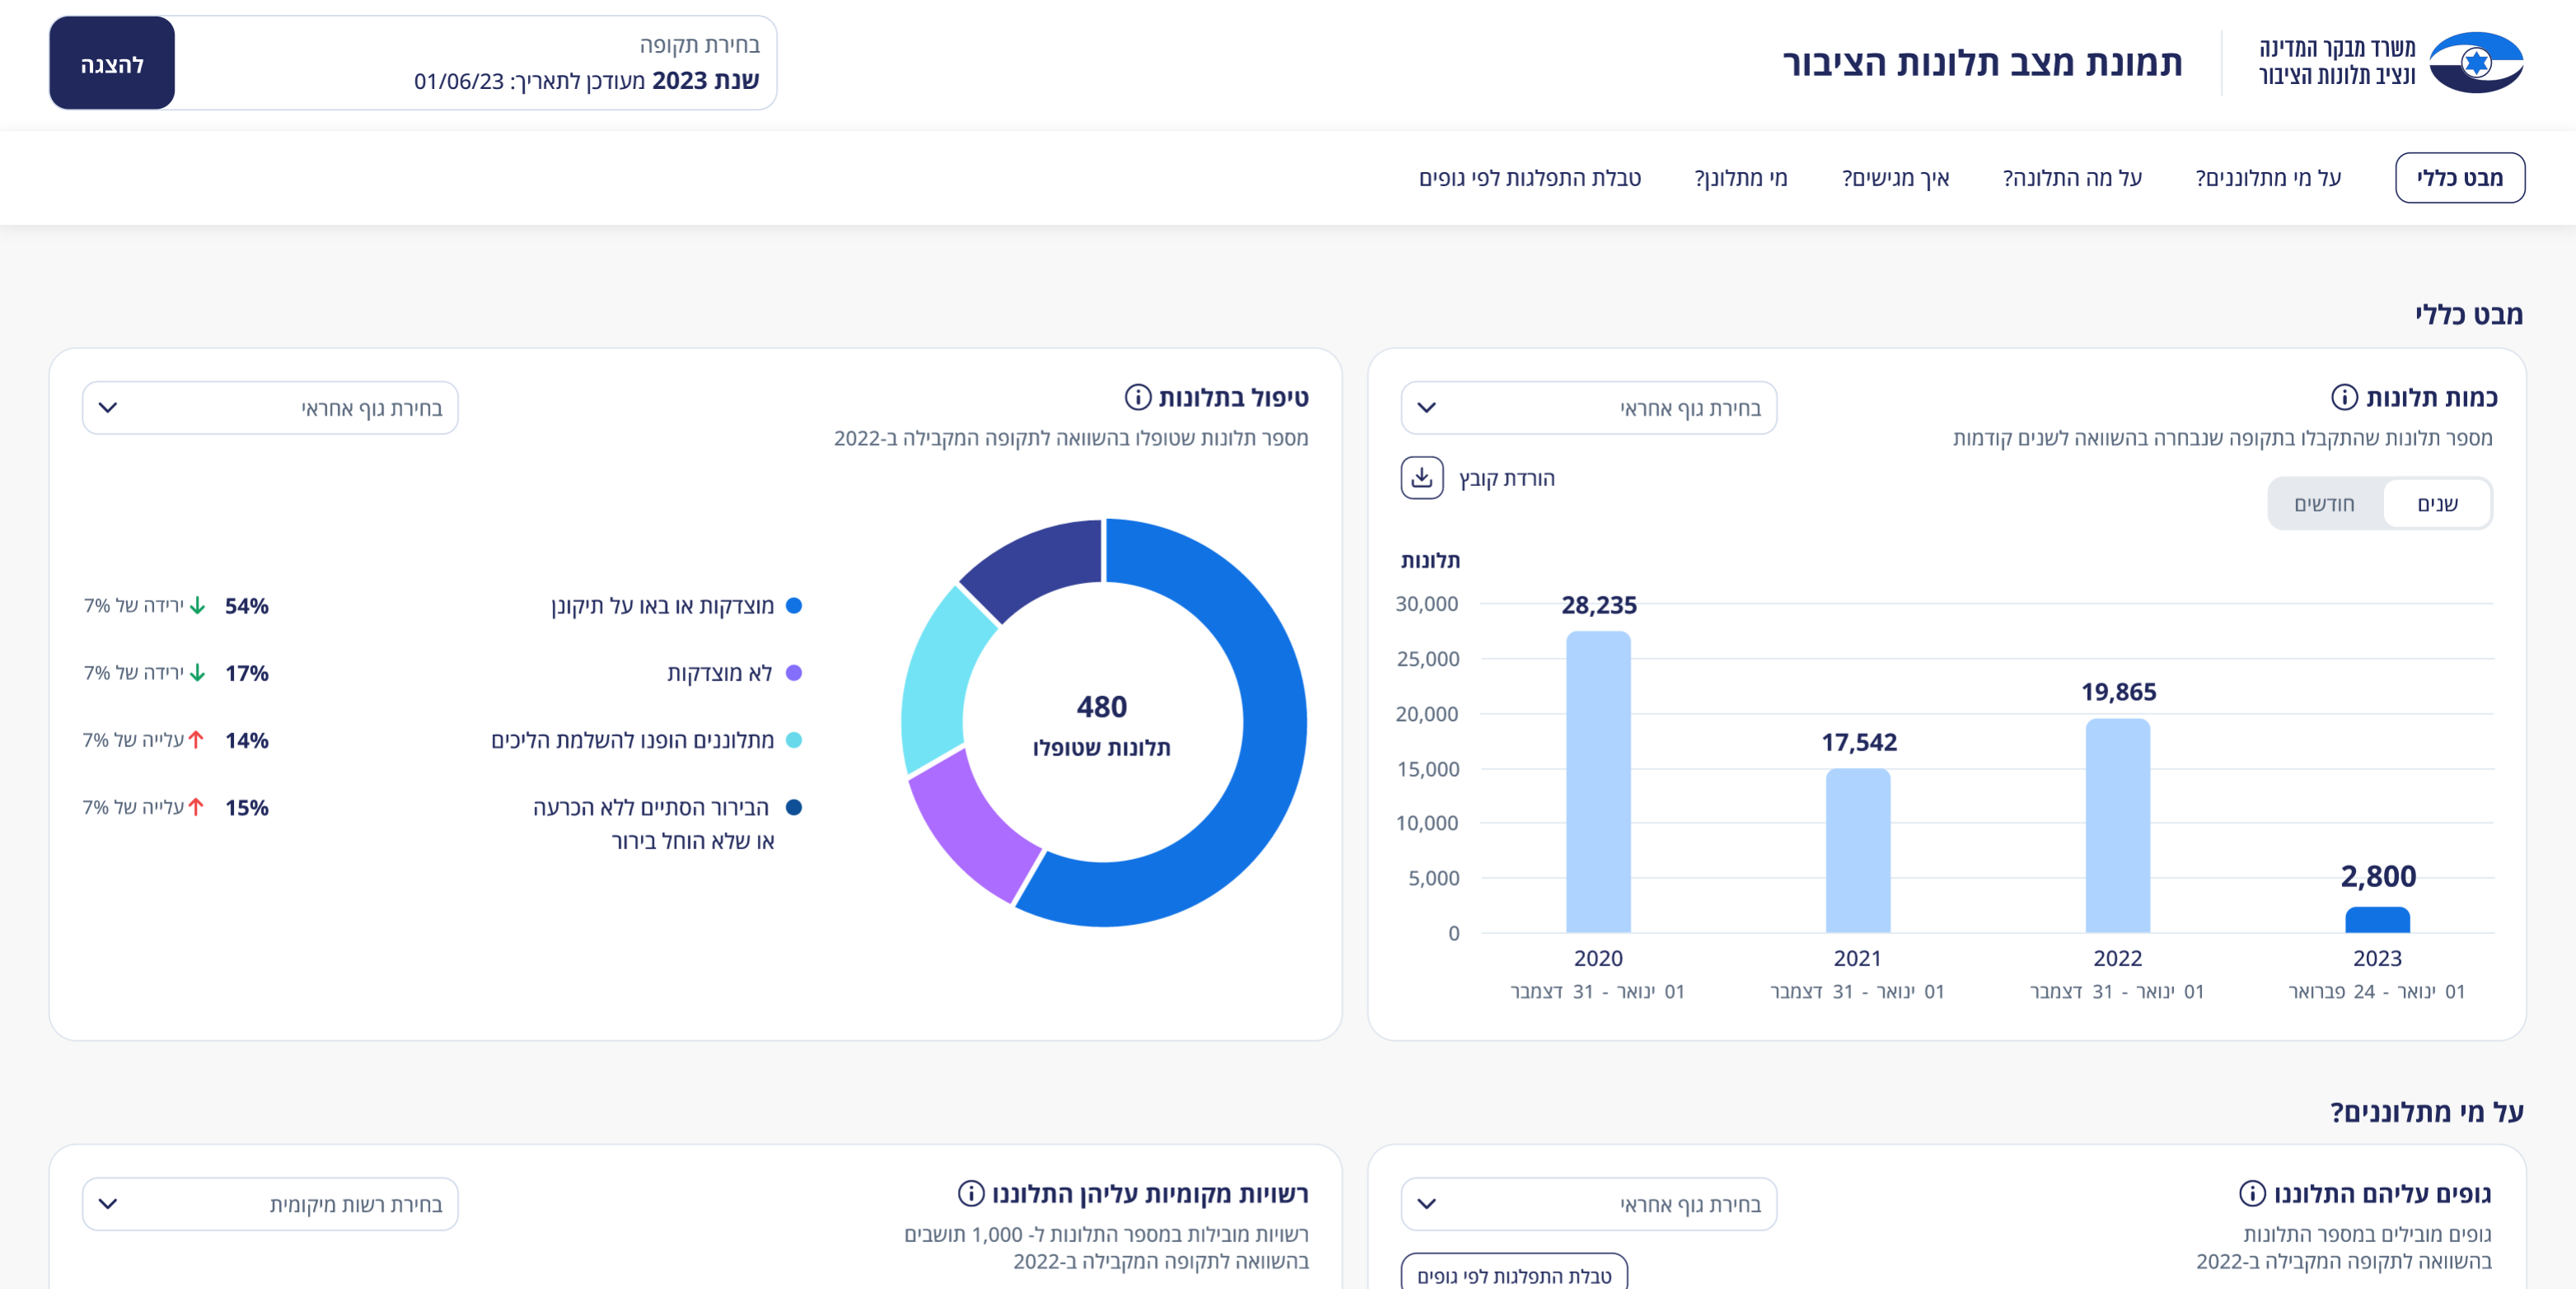This screenshot has height=1289, width=2576.
Task: Click the red up arrow beside 14%
Action: pos(196,740)
